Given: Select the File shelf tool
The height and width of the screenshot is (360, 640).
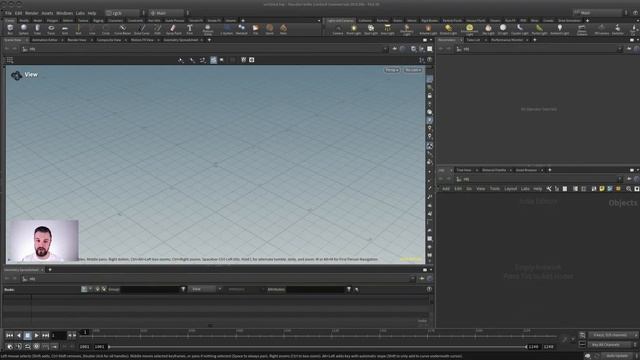Looking at the screenshot, I should 256,29.
